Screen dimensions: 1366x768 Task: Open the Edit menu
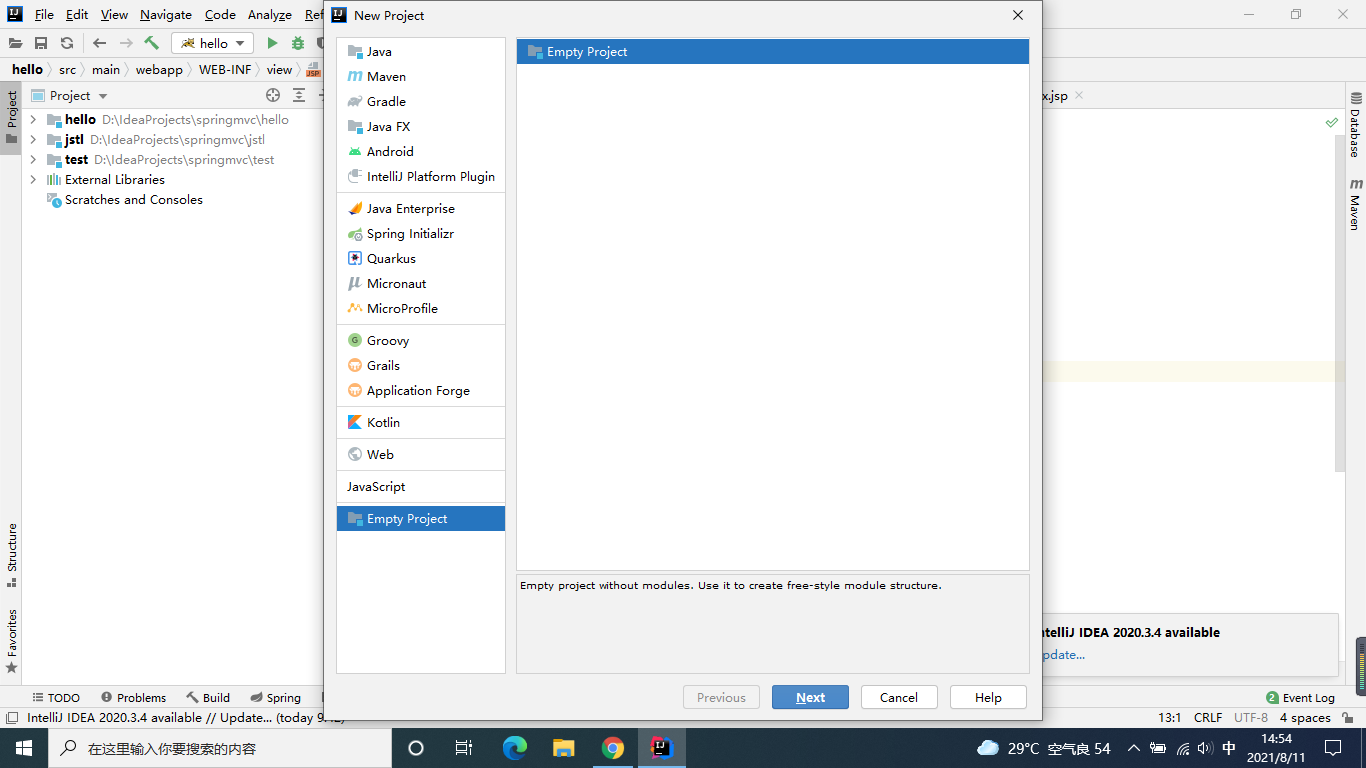[x=77, y=15]
